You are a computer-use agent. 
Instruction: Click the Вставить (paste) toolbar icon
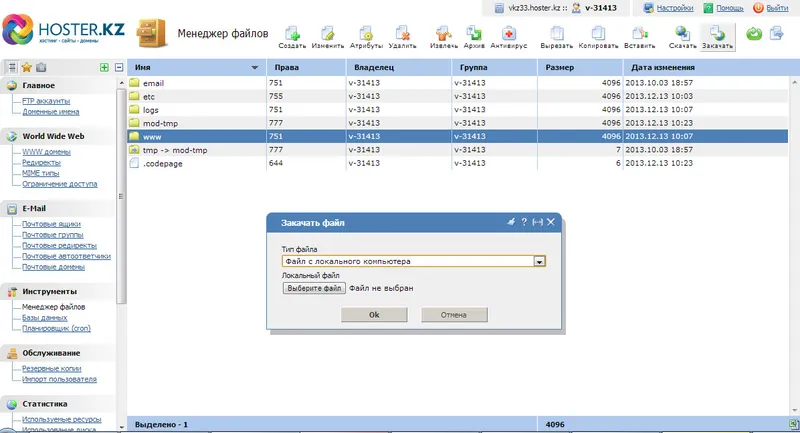[639, 37]
